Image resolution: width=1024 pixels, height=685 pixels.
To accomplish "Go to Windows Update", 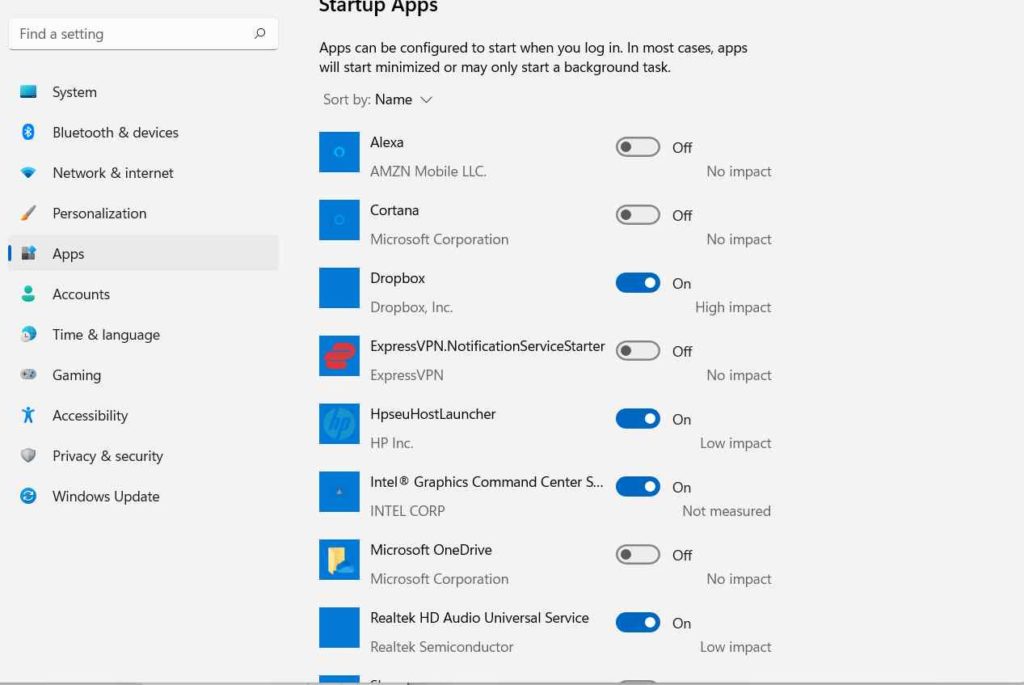I will (144, 497).
